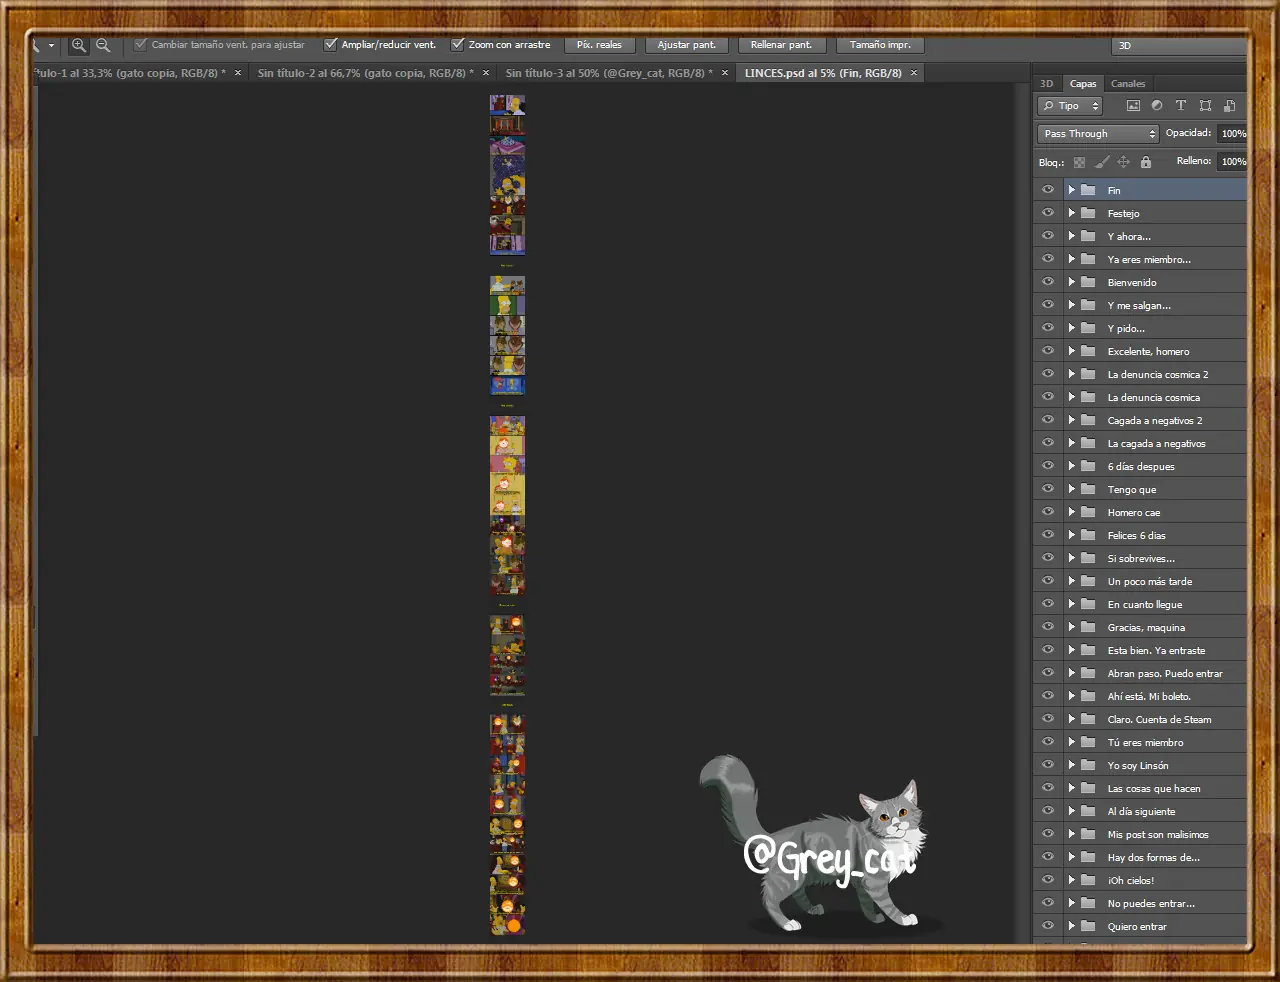
Task: Open the zoom tool preset dropdown arrow
Action: [51, 45]
